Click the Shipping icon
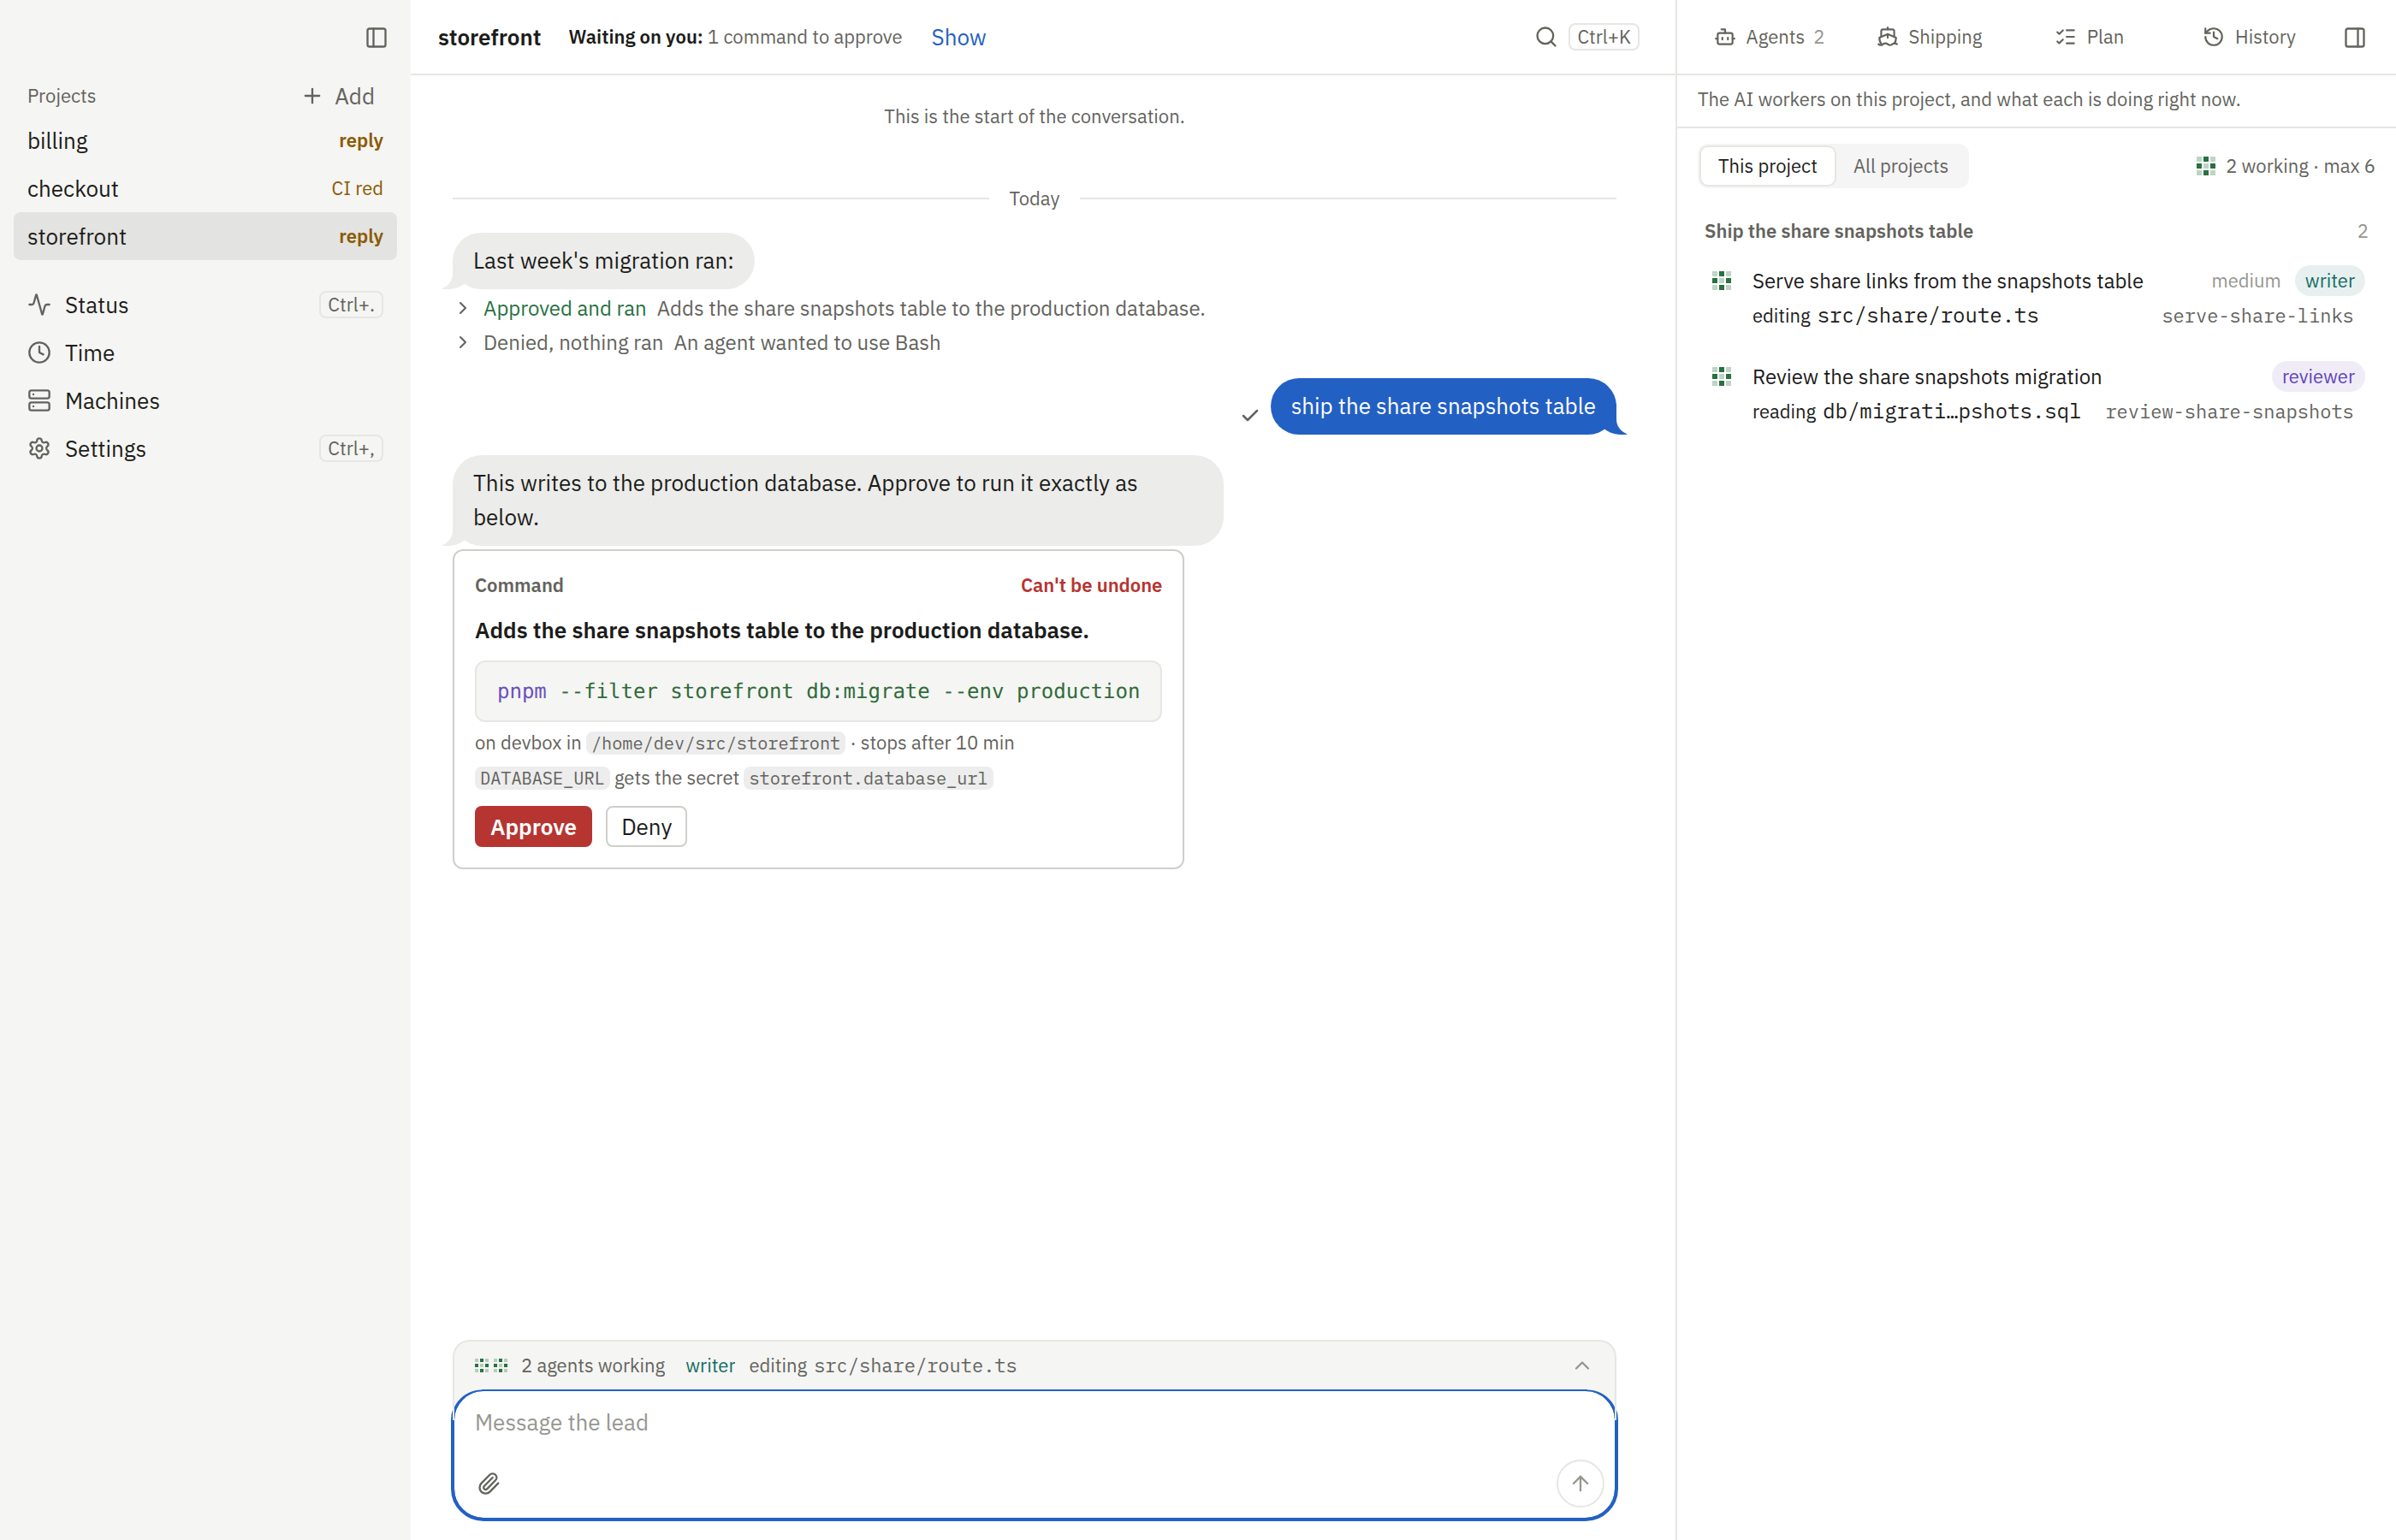The width and height of the screenshot is (2396, 1540). click(x=1886, y=37)
